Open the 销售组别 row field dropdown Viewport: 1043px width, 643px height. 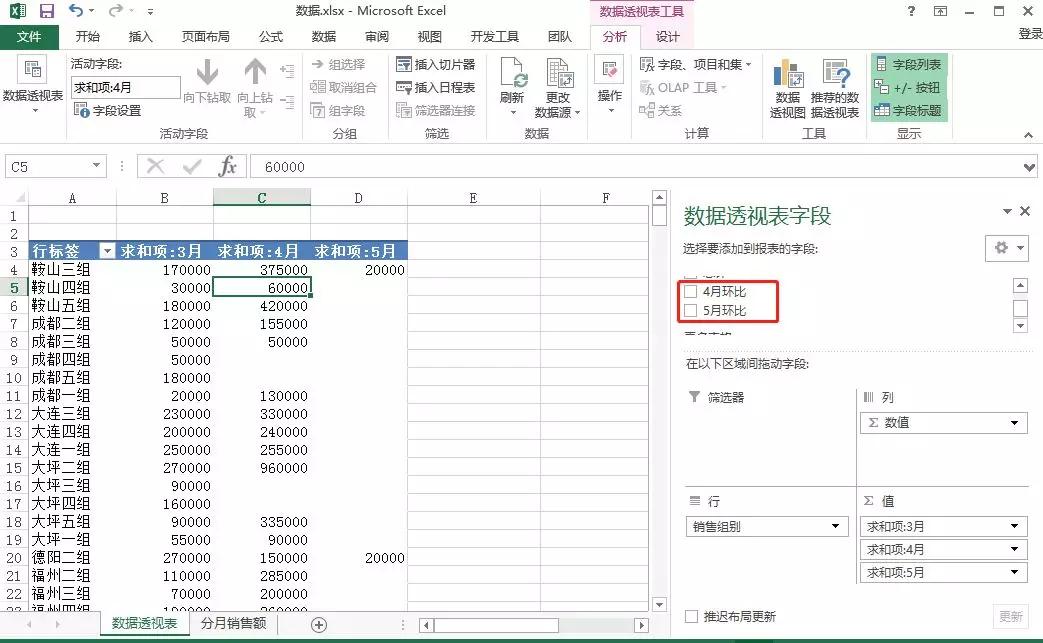click(x=835, y=527)
